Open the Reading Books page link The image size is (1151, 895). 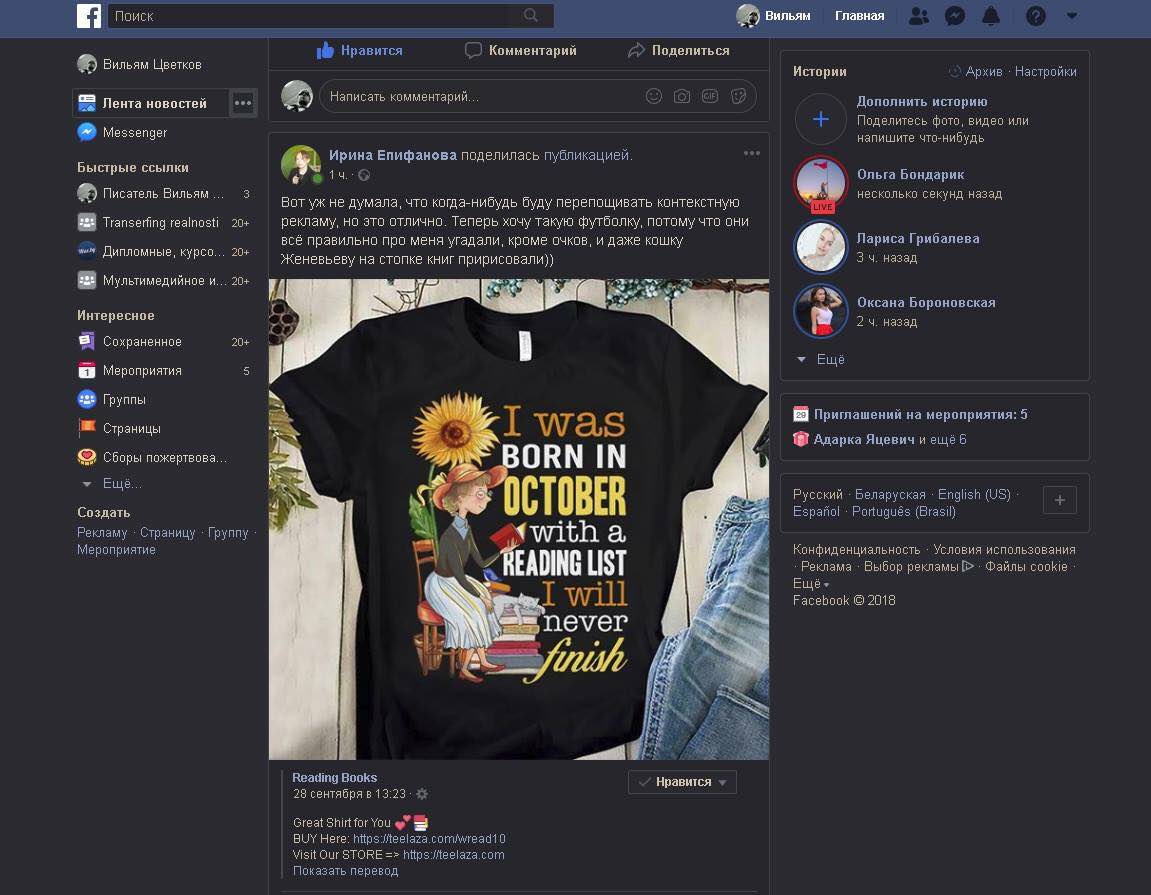click(335, 778)
